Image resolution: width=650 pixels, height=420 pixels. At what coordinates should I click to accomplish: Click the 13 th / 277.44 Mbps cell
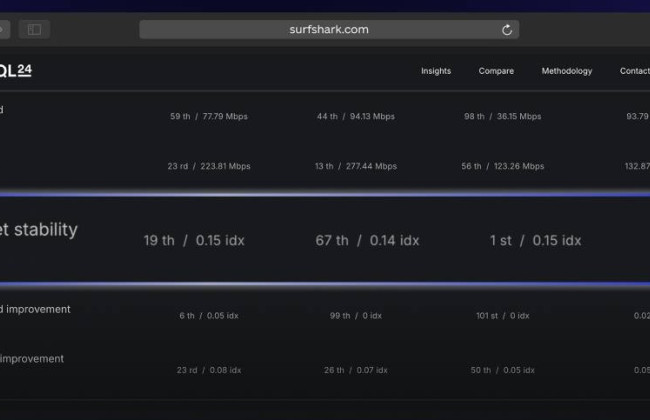point(355,166)
